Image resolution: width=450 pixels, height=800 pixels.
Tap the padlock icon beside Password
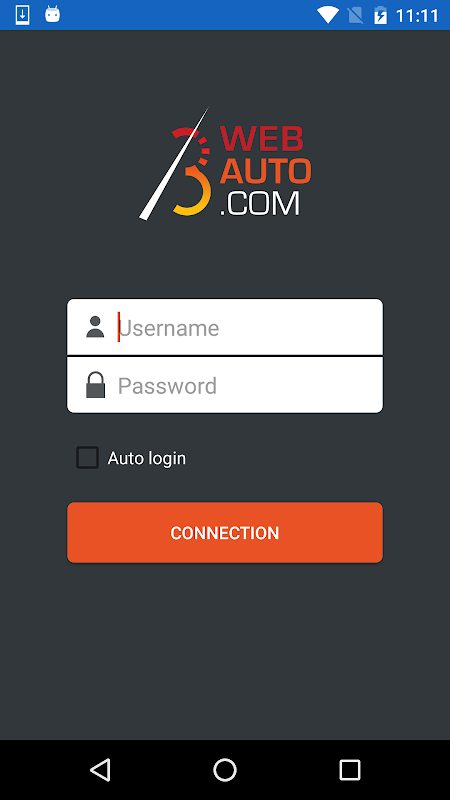point(95,385)
